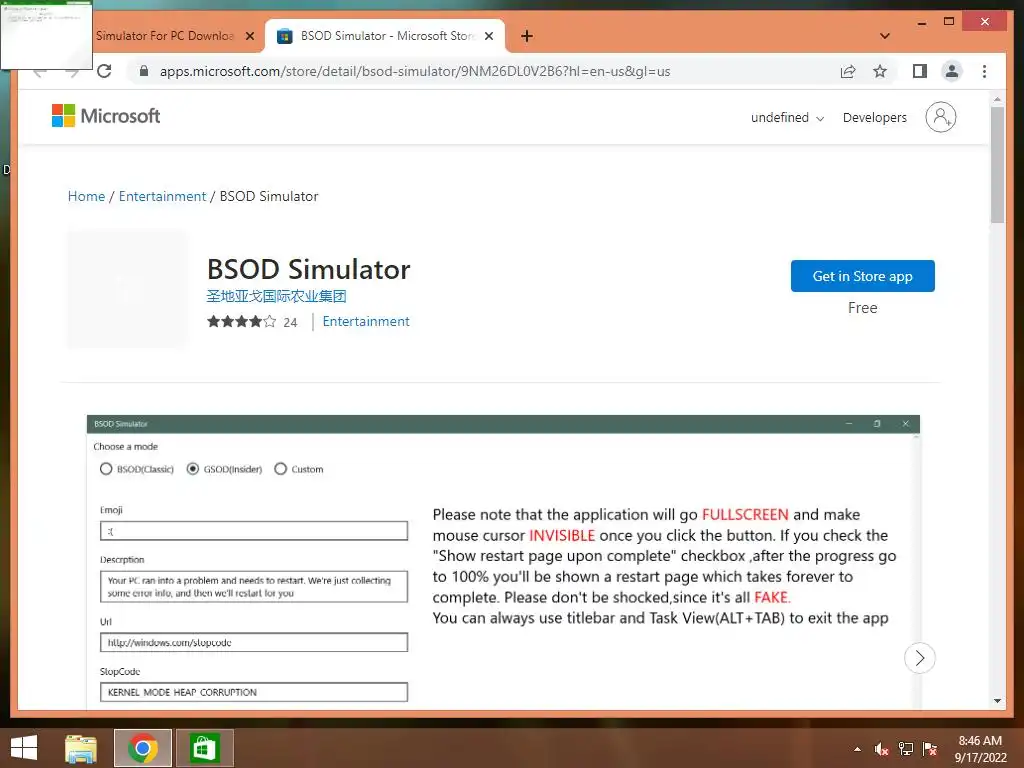Click the BSOD Simulator heading text
This screenshot has width=1024, height=768.
pyautogui.click(x=308, y=269)
